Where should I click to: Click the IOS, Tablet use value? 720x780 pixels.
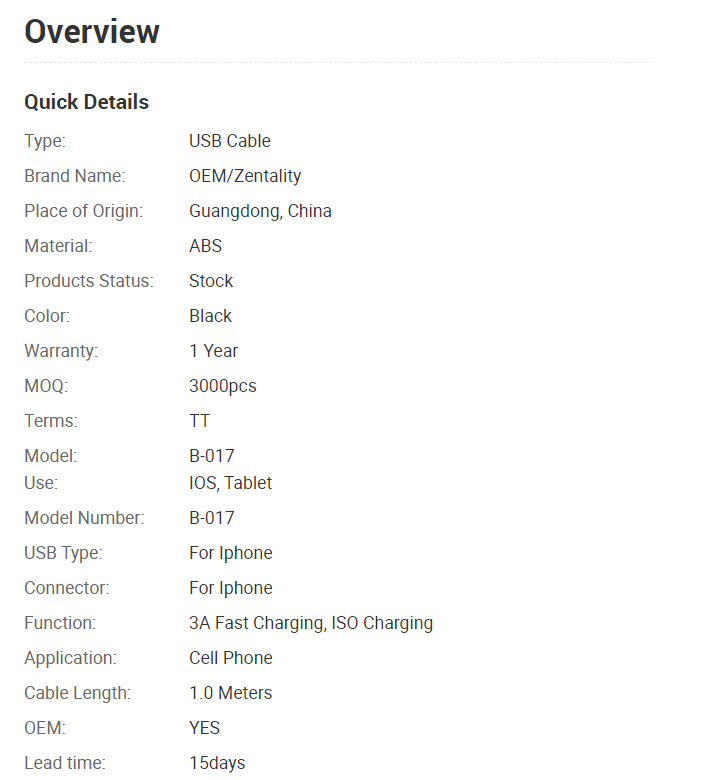pos(230,483)
